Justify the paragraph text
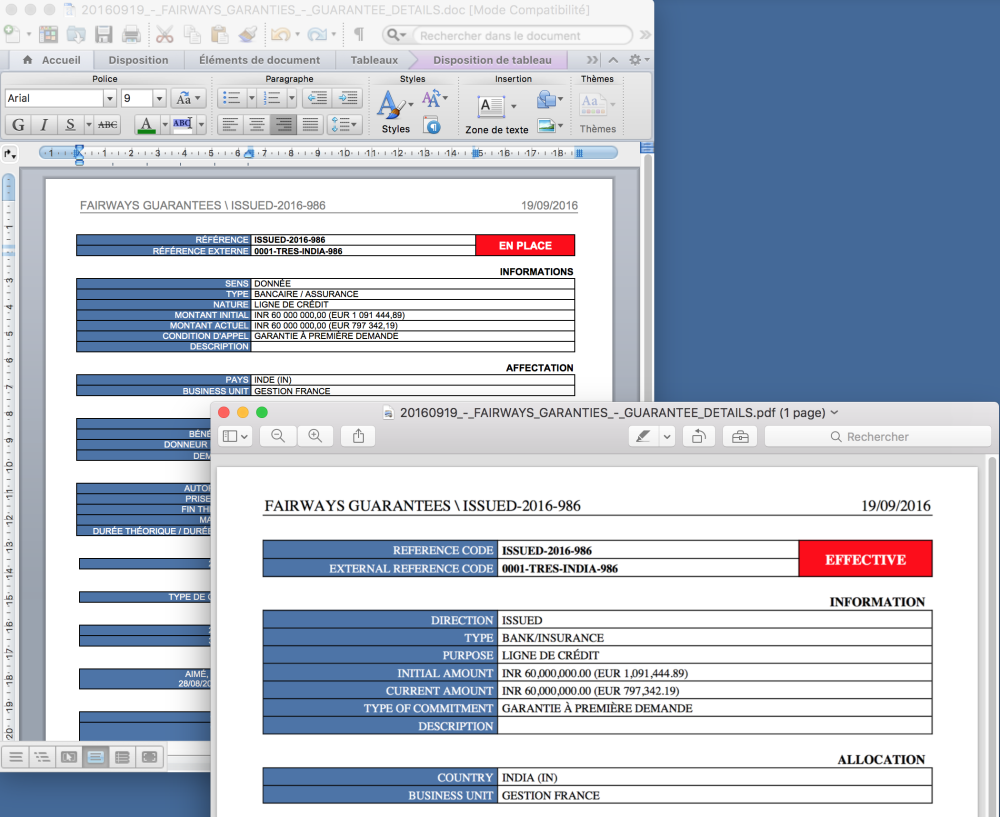The height and width of the screenshot is (817, 1000). point(310,124)
